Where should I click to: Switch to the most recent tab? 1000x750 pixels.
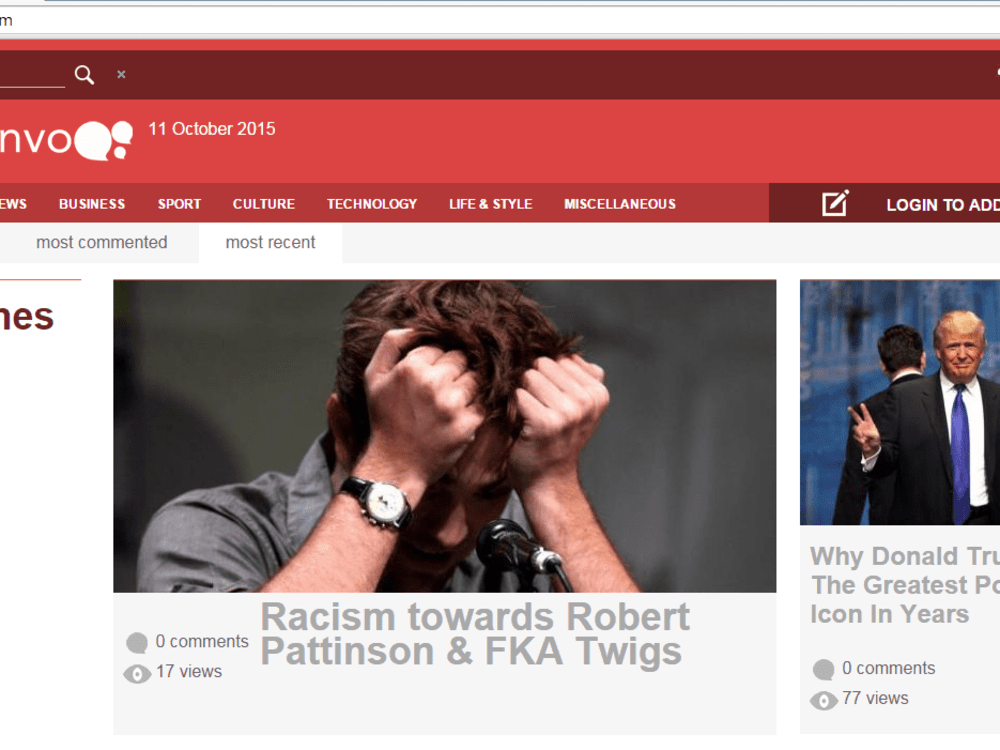270,242
